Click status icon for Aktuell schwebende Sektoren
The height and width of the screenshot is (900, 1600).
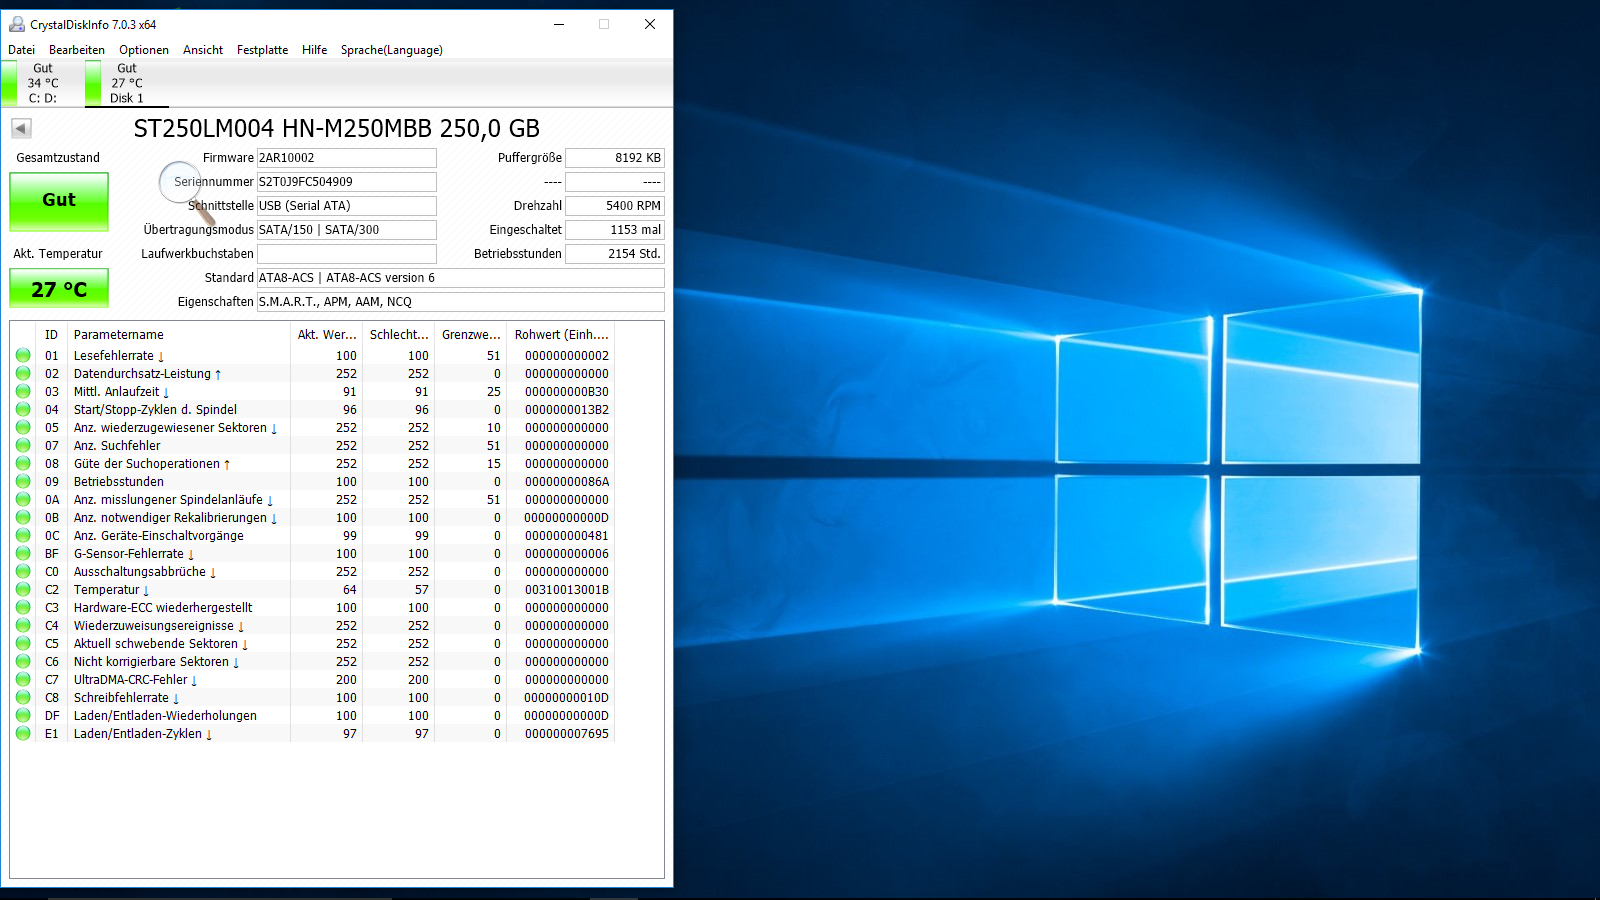tap(23, 643)
